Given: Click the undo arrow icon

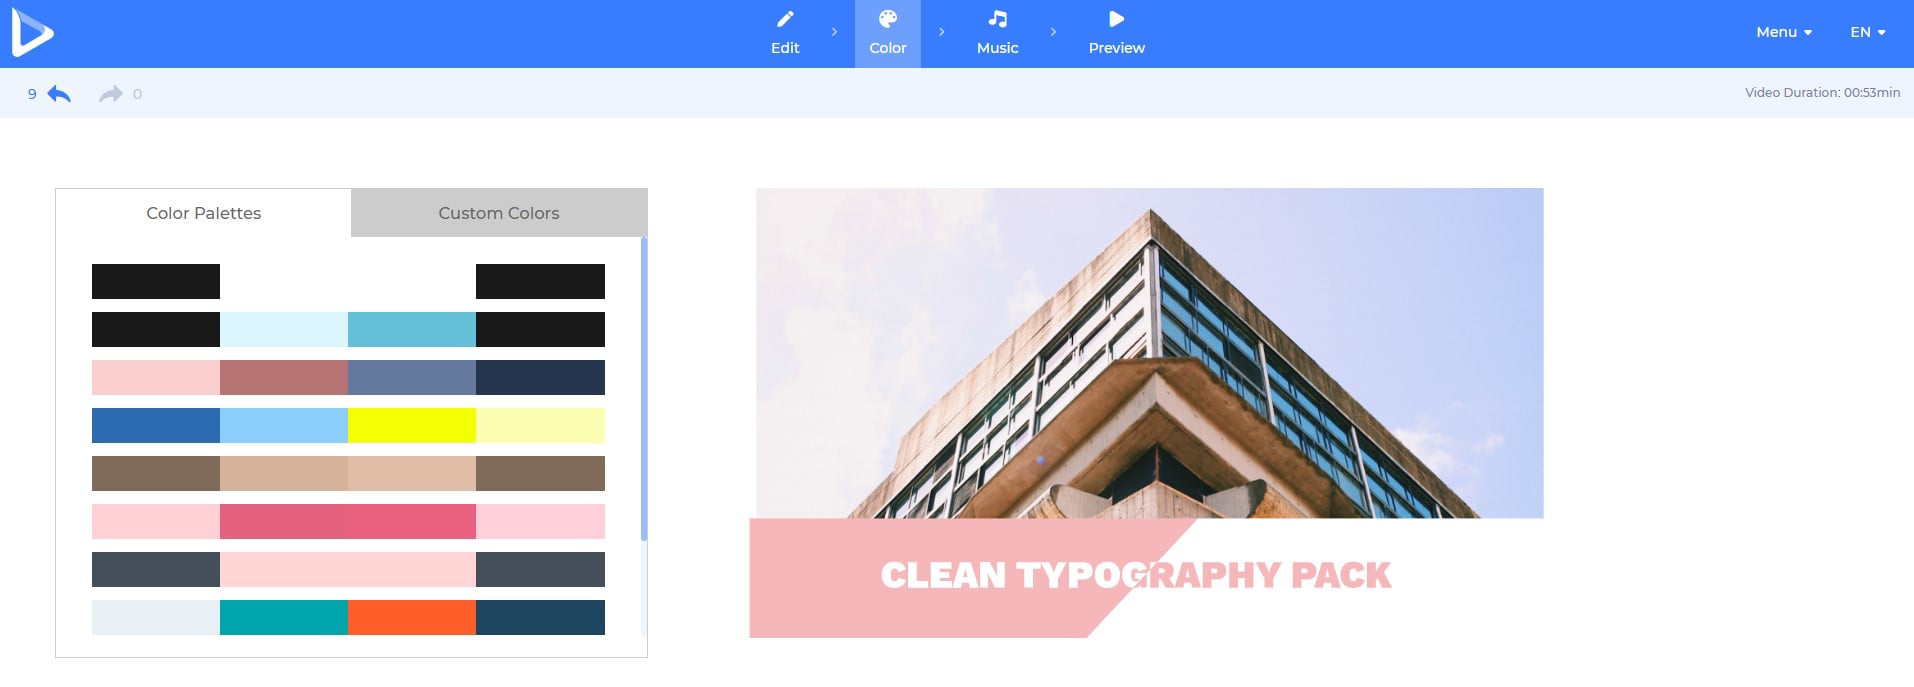Looking at the screenshot, I should (x=59, y=94).
